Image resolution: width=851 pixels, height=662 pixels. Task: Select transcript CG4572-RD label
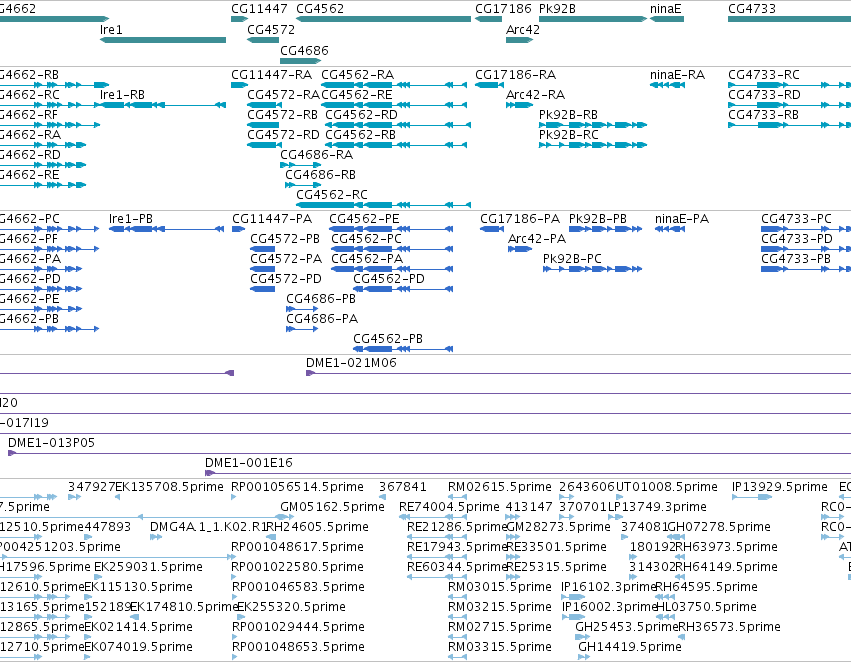coord(283,135)
